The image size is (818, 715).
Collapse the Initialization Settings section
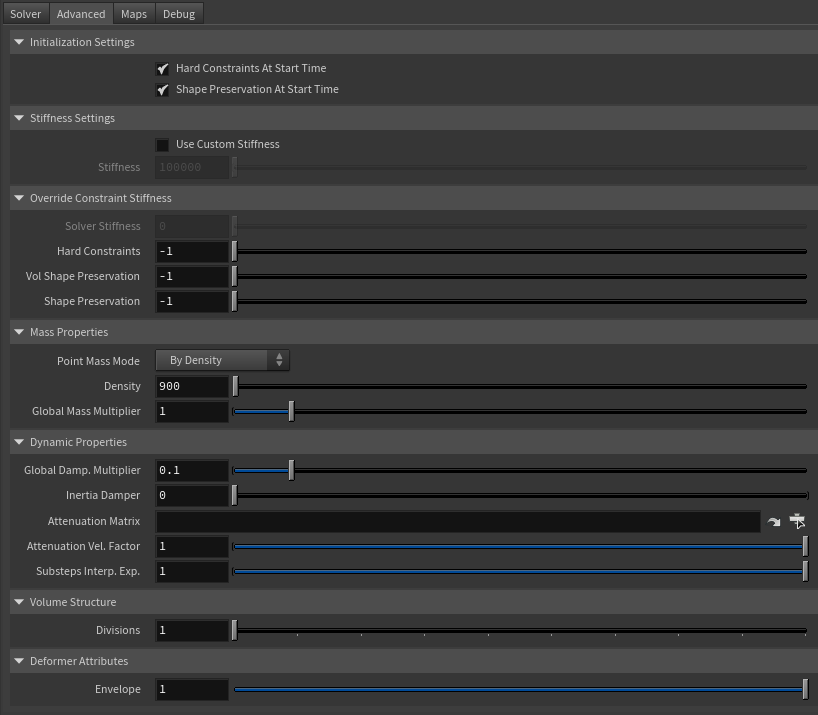click(x=18, y=42)
